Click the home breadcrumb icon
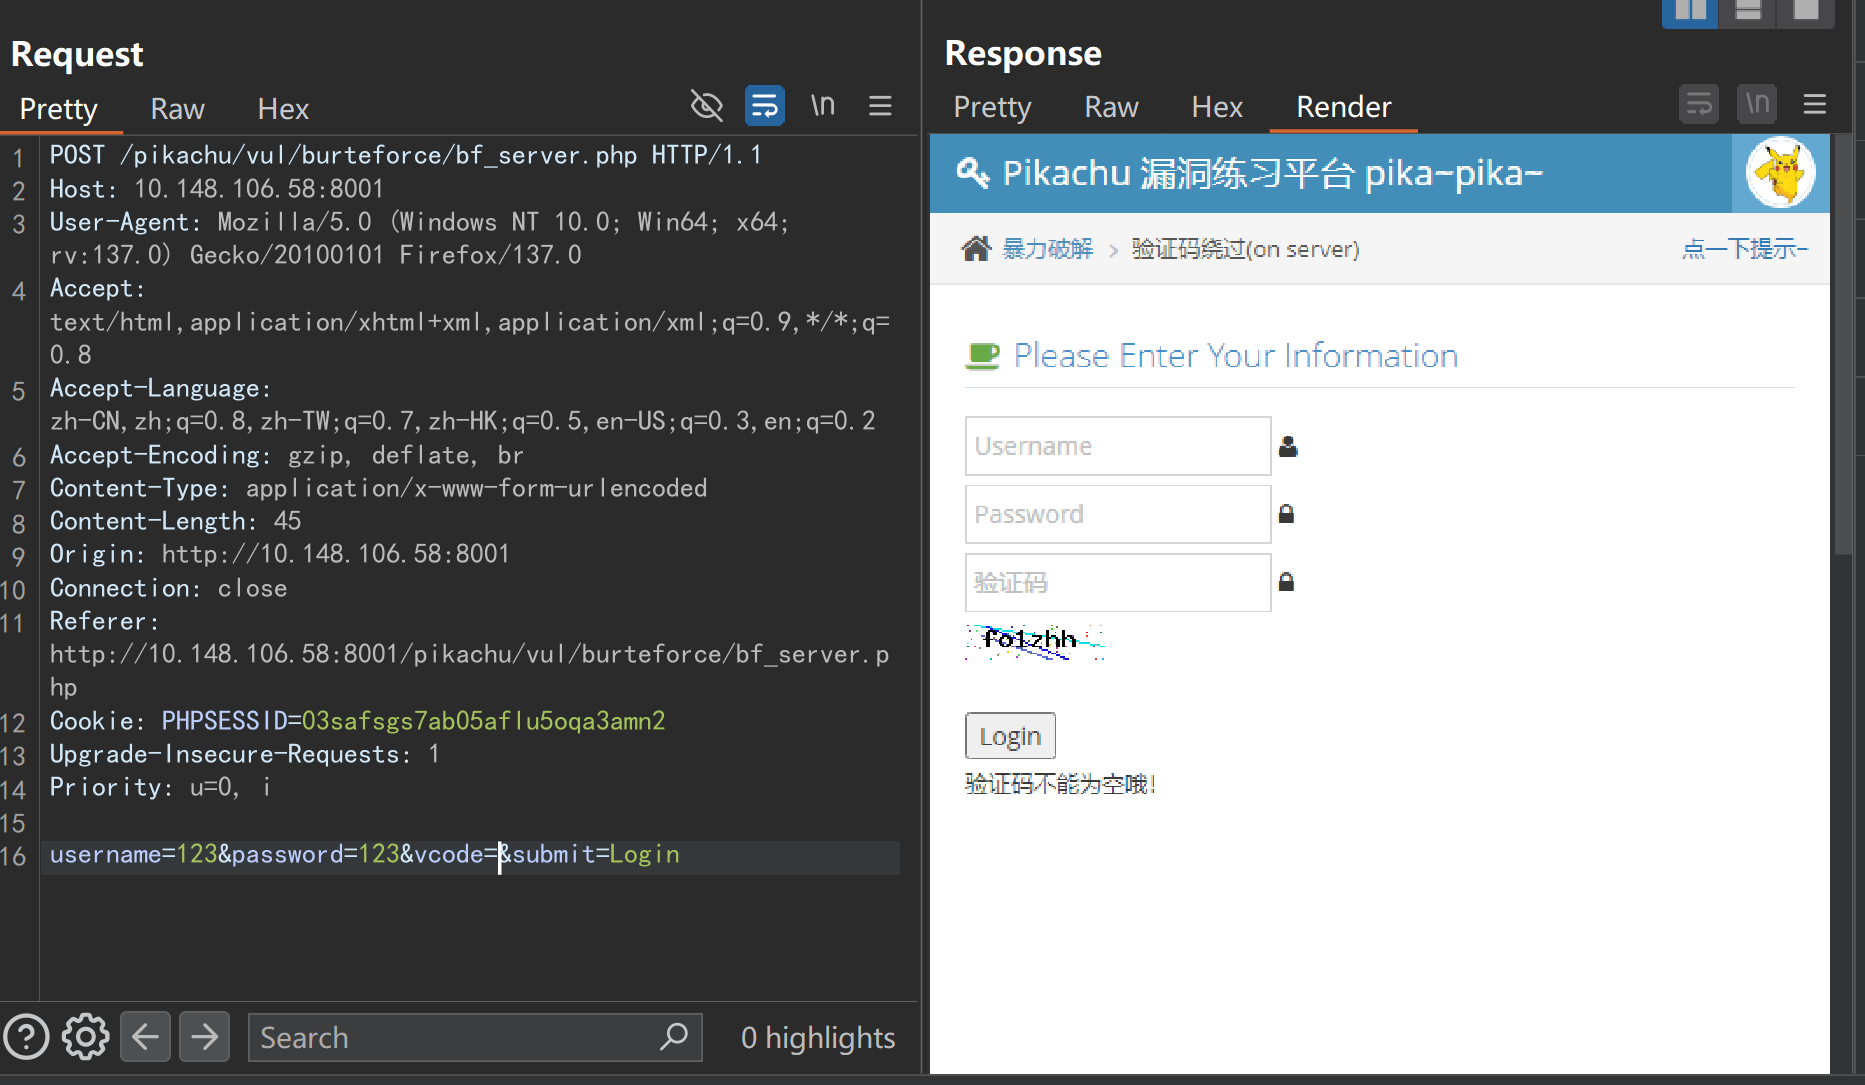1865x1085 pixels. pos(976,248)
